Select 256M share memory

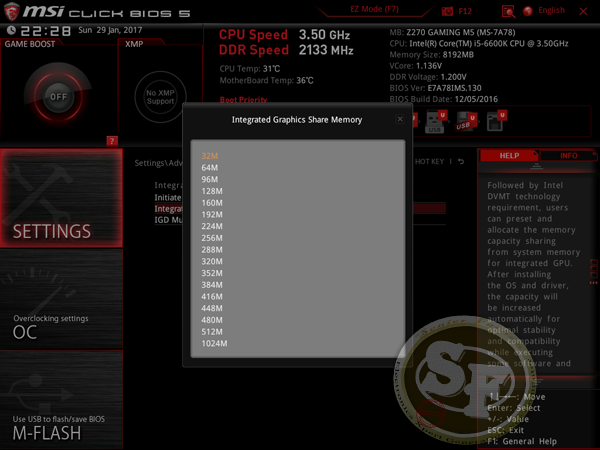tap(212, 238)
